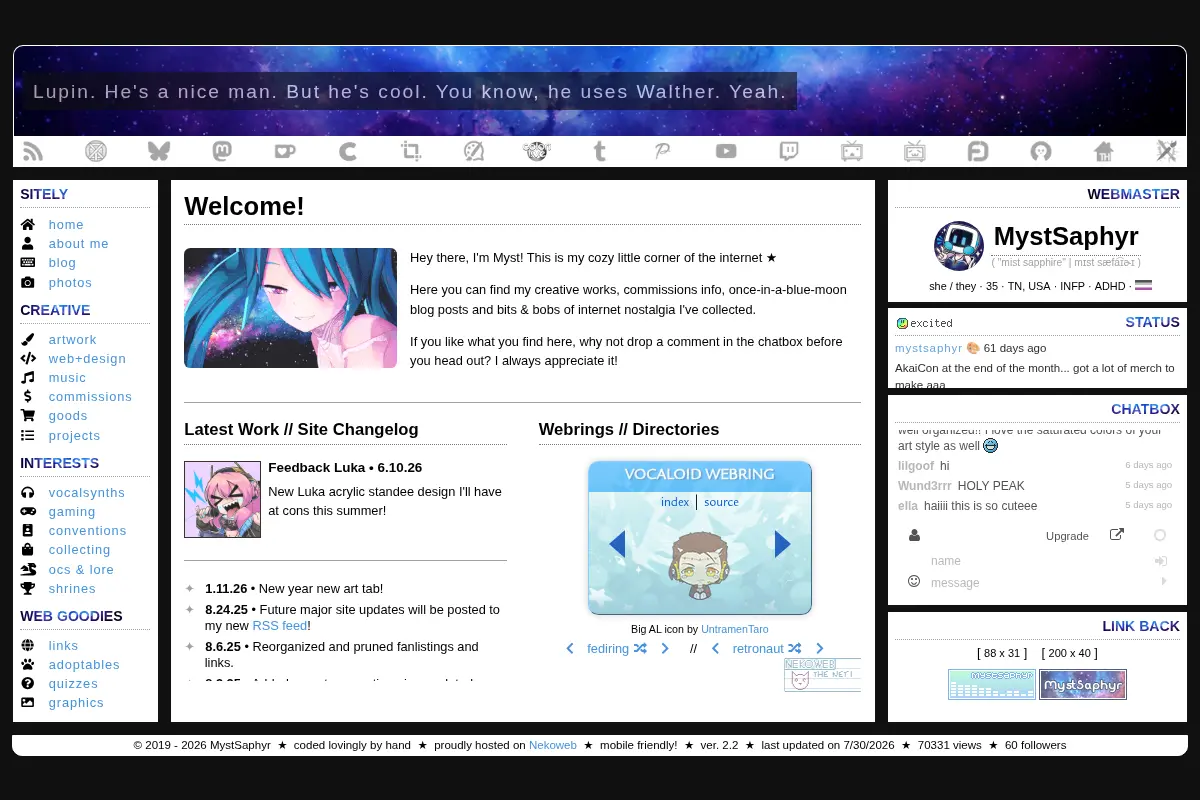Open the Nekoweb link in footer
The image size is (1200, 800).
(553, 745)
